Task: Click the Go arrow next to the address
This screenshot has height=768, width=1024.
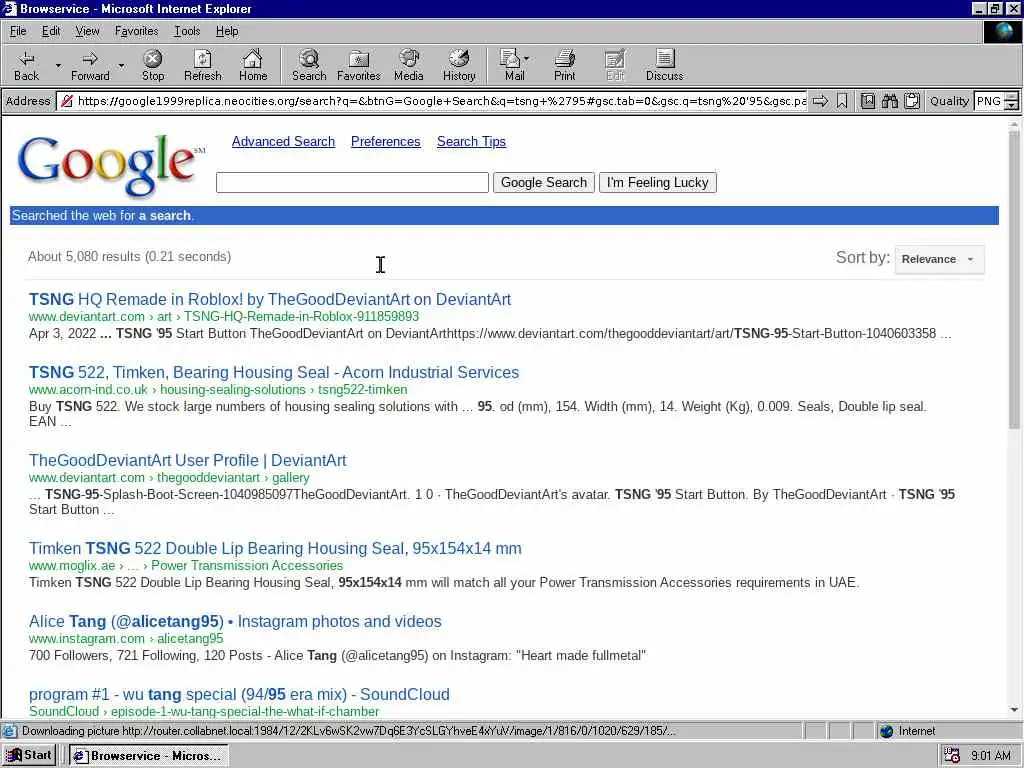Action: [820, 101]
